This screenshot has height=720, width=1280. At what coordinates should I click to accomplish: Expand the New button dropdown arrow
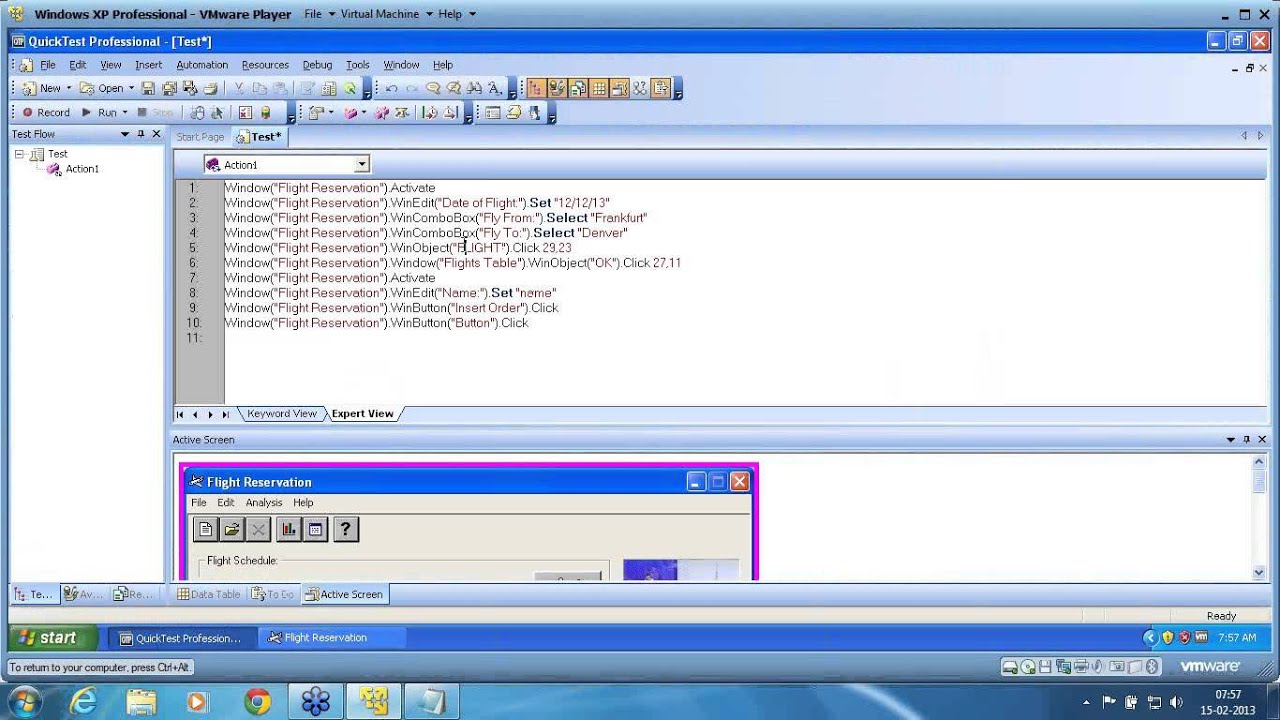(69, 88)
